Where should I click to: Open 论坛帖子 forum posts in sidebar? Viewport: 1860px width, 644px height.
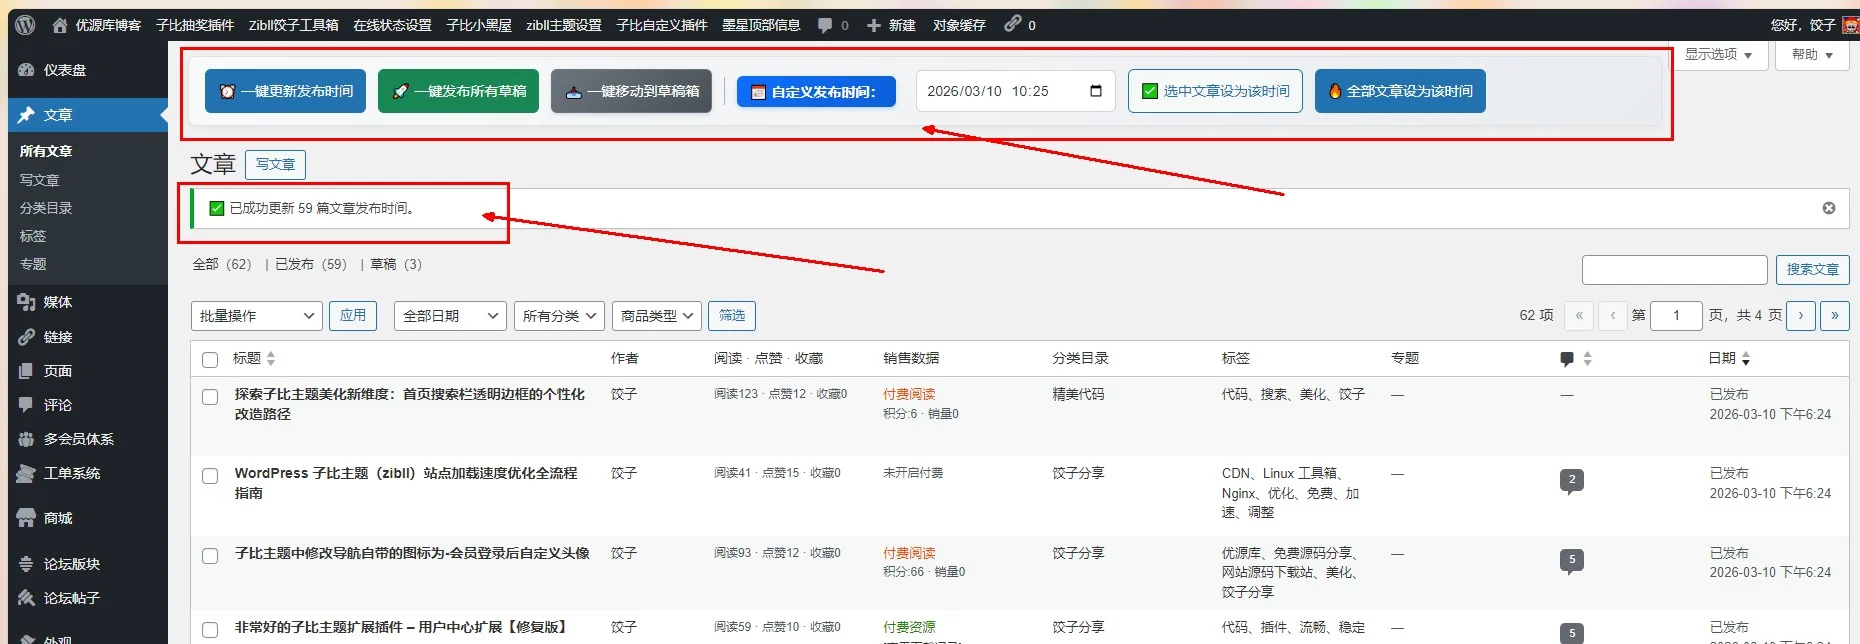click(x=71, y=598)
